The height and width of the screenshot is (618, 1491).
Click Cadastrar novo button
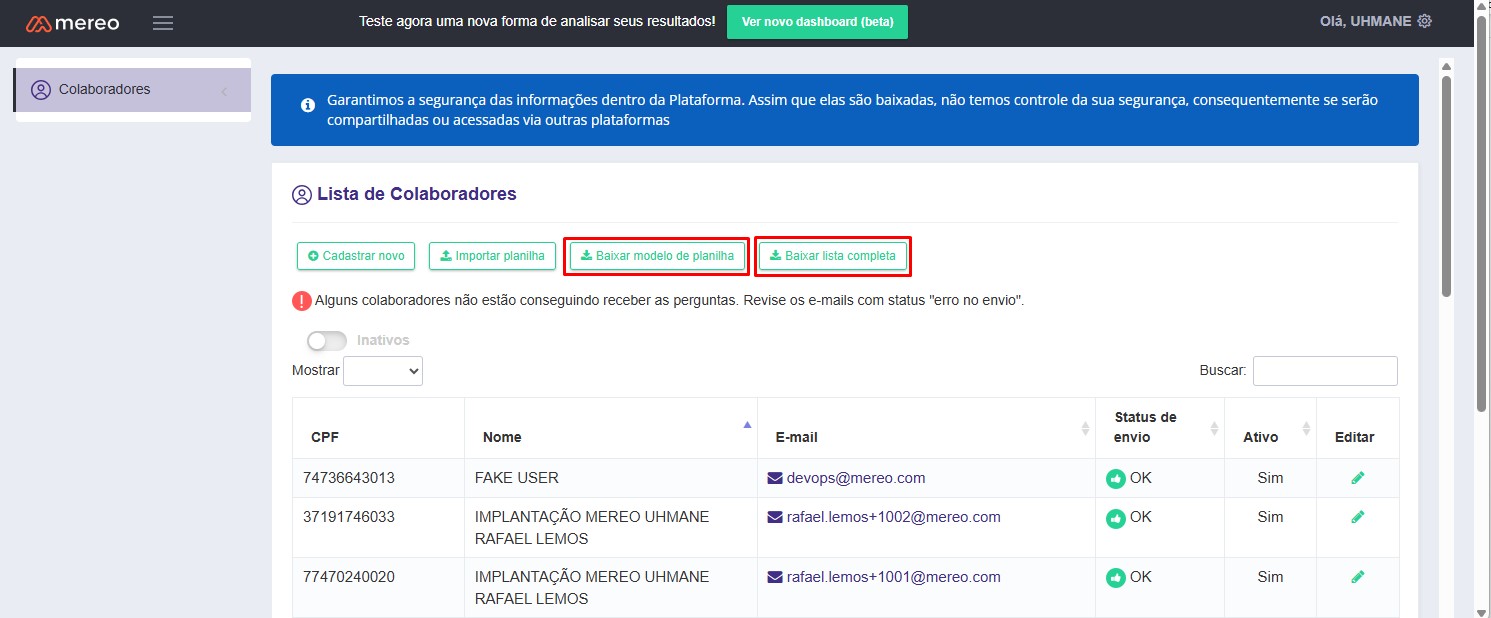click(x=356, y=256)
